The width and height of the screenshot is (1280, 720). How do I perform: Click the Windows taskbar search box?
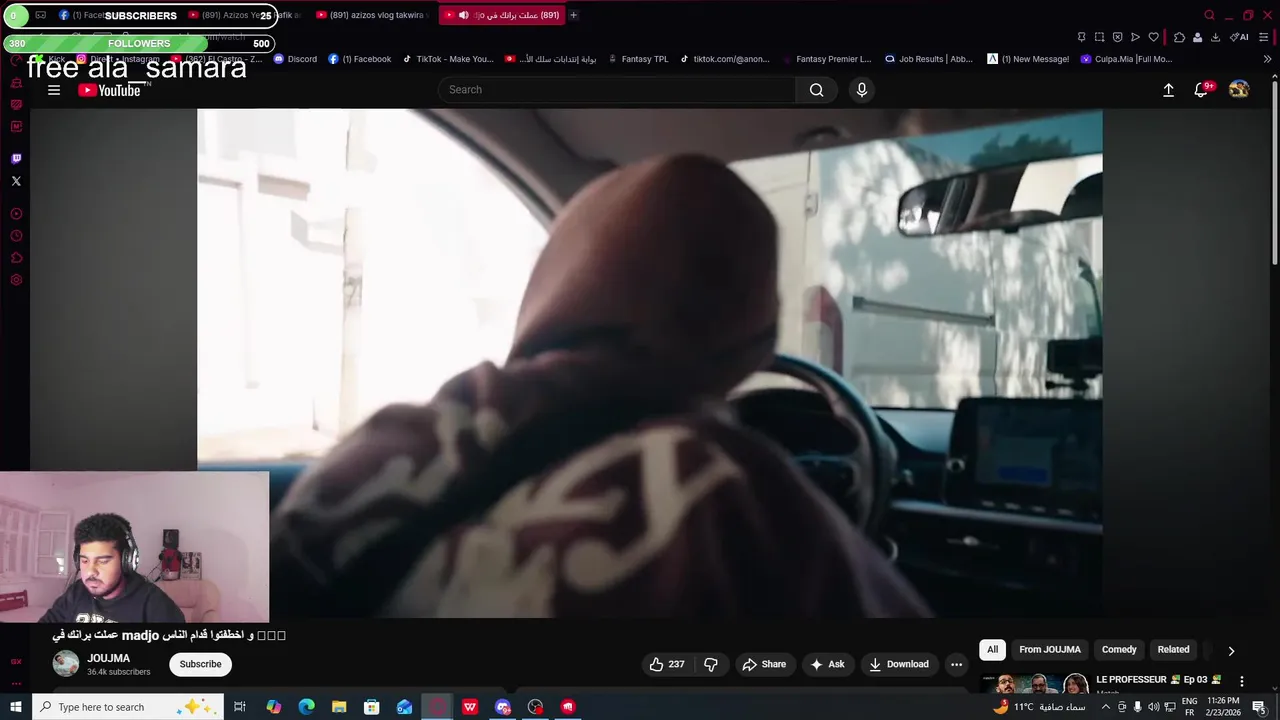pos(127,707)
